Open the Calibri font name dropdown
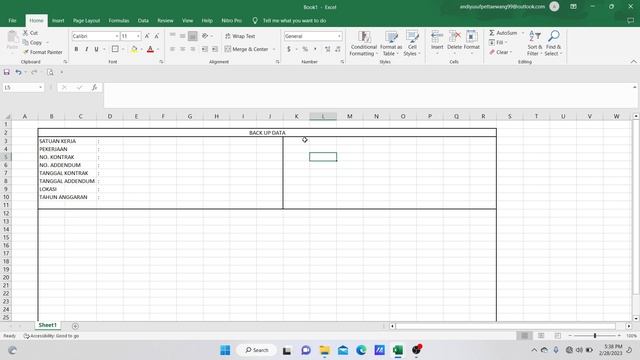The image size is (640, 360). pyautogui.click(x=117, y=36)
